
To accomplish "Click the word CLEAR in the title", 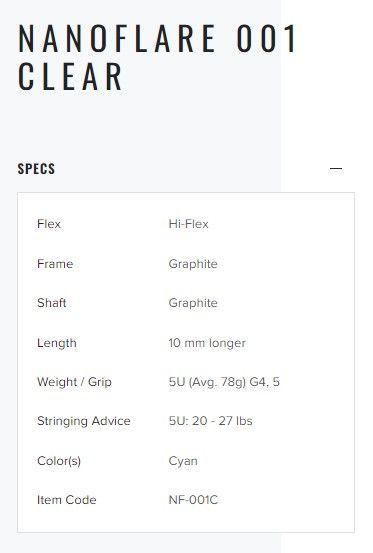I will click(70, 77).
